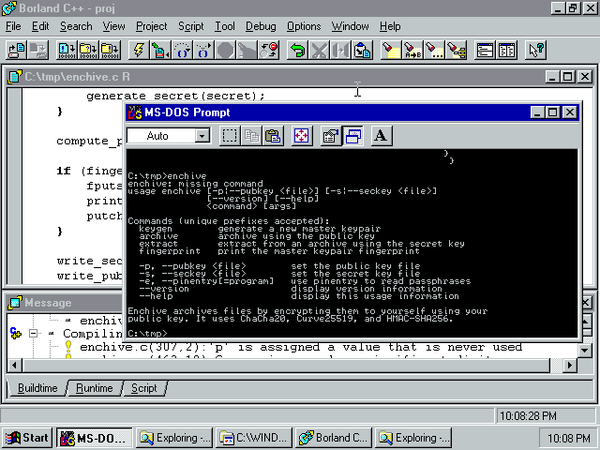Click the Message window title icon
Screen dimensions: 600x450
pyautogui.click(x=15, y=303)
